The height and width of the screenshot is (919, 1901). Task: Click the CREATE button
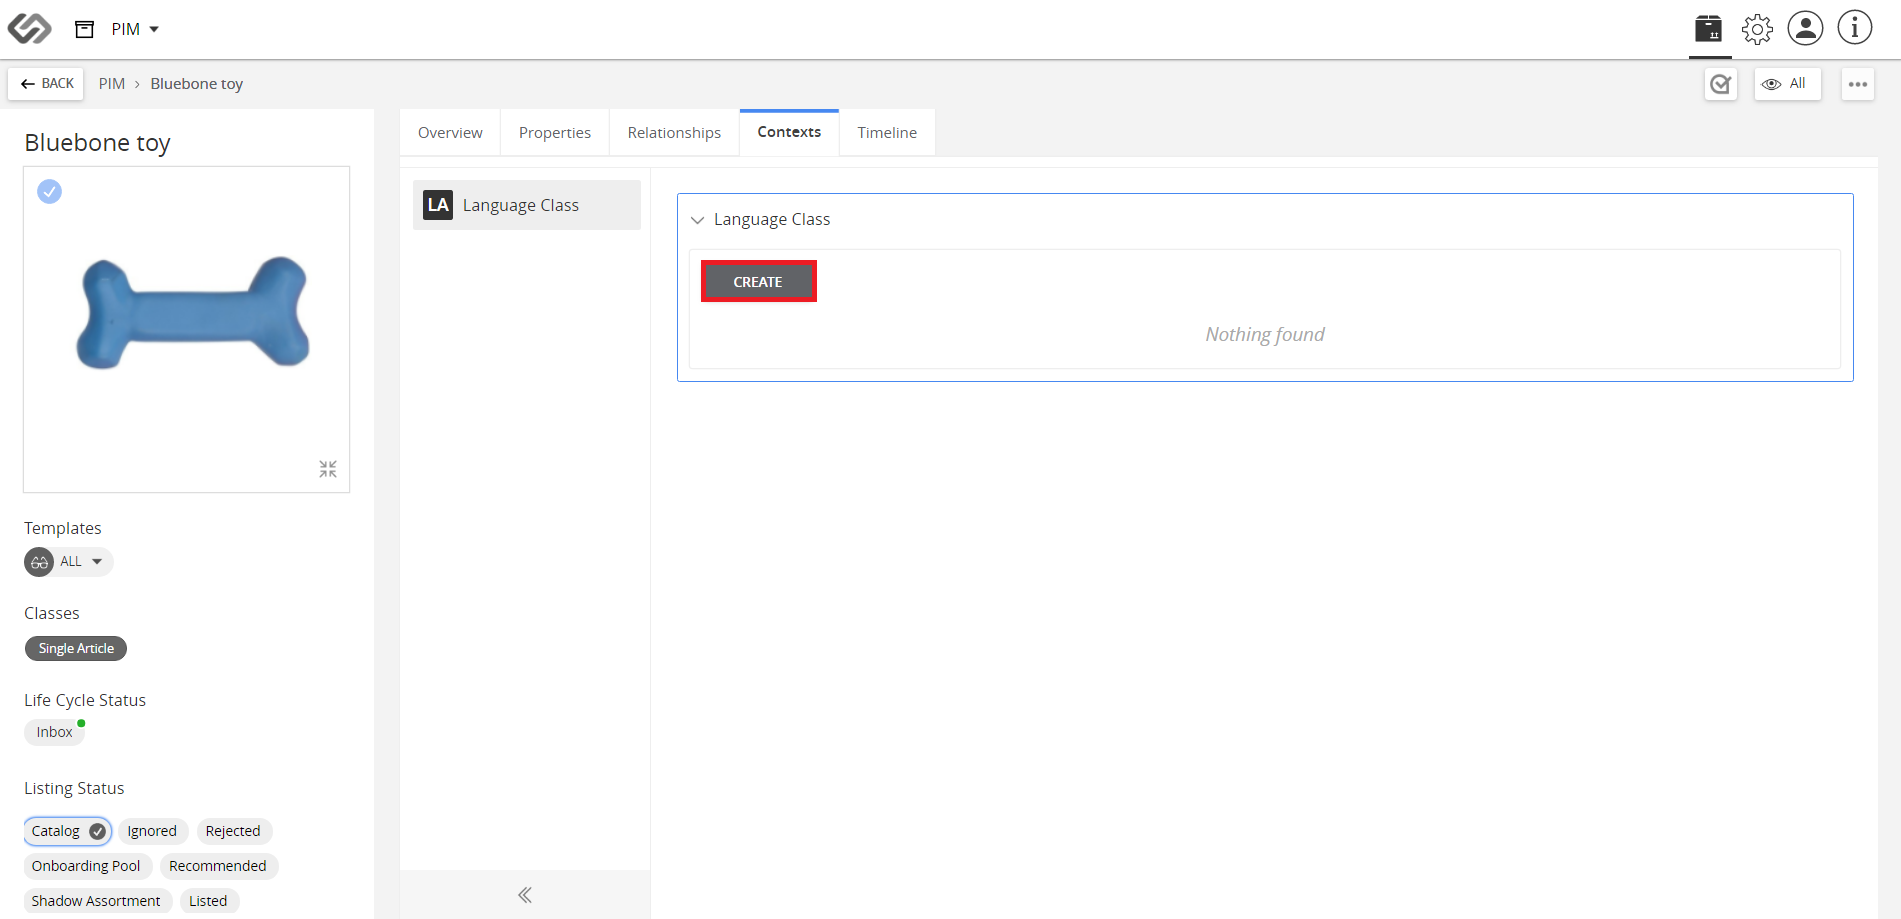(x=758, y=282)
